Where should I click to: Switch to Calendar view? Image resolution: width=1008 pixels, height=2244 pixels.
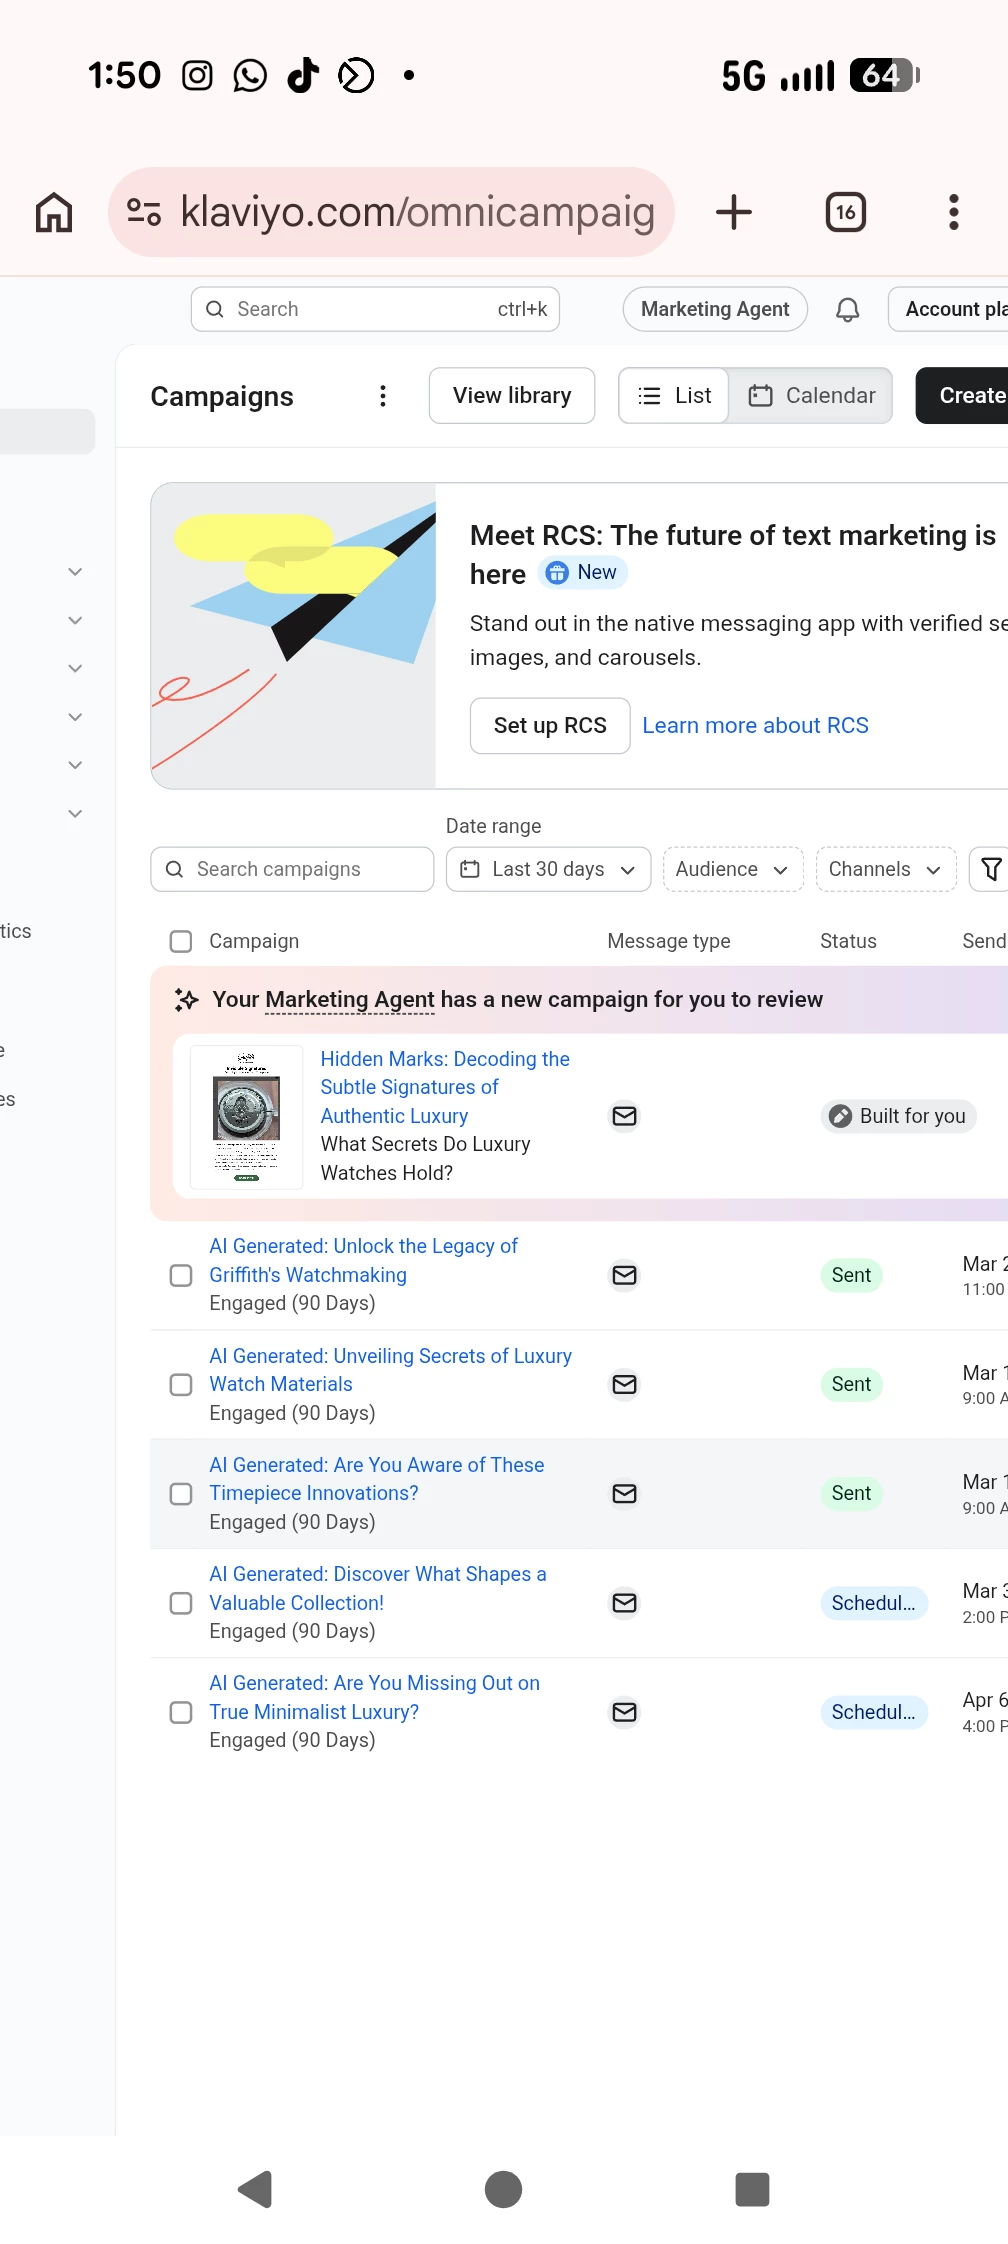point(811,396)
